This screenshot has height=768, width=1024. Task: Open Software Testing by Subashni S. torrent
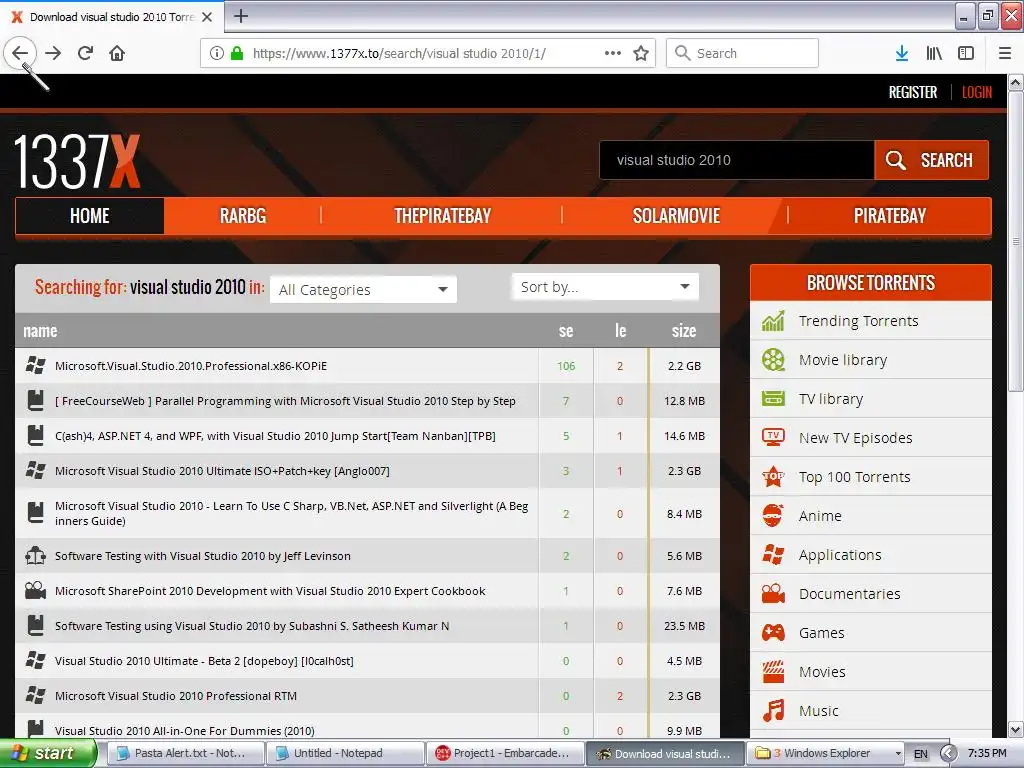[x=252, y=626]
